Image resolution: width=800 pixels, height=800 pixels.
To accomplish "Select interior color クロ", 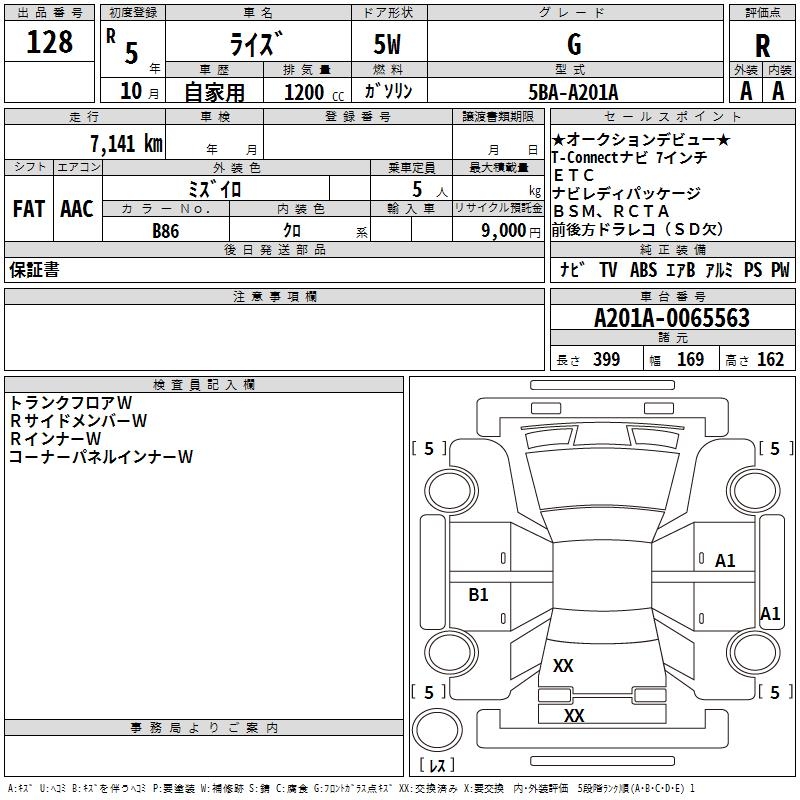I will (x=292, y=230).
